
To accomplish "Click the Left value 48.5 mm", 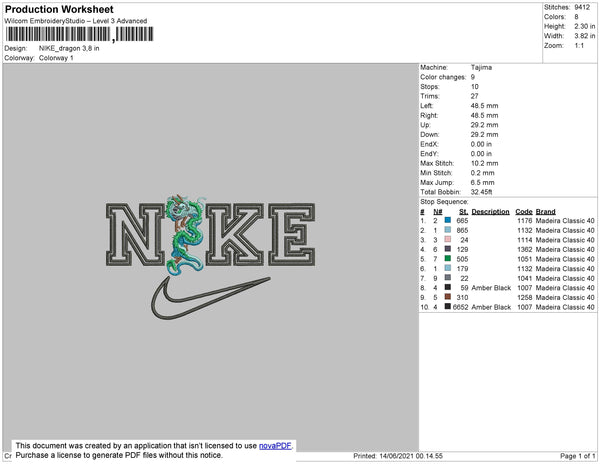I will click(484, 106).
